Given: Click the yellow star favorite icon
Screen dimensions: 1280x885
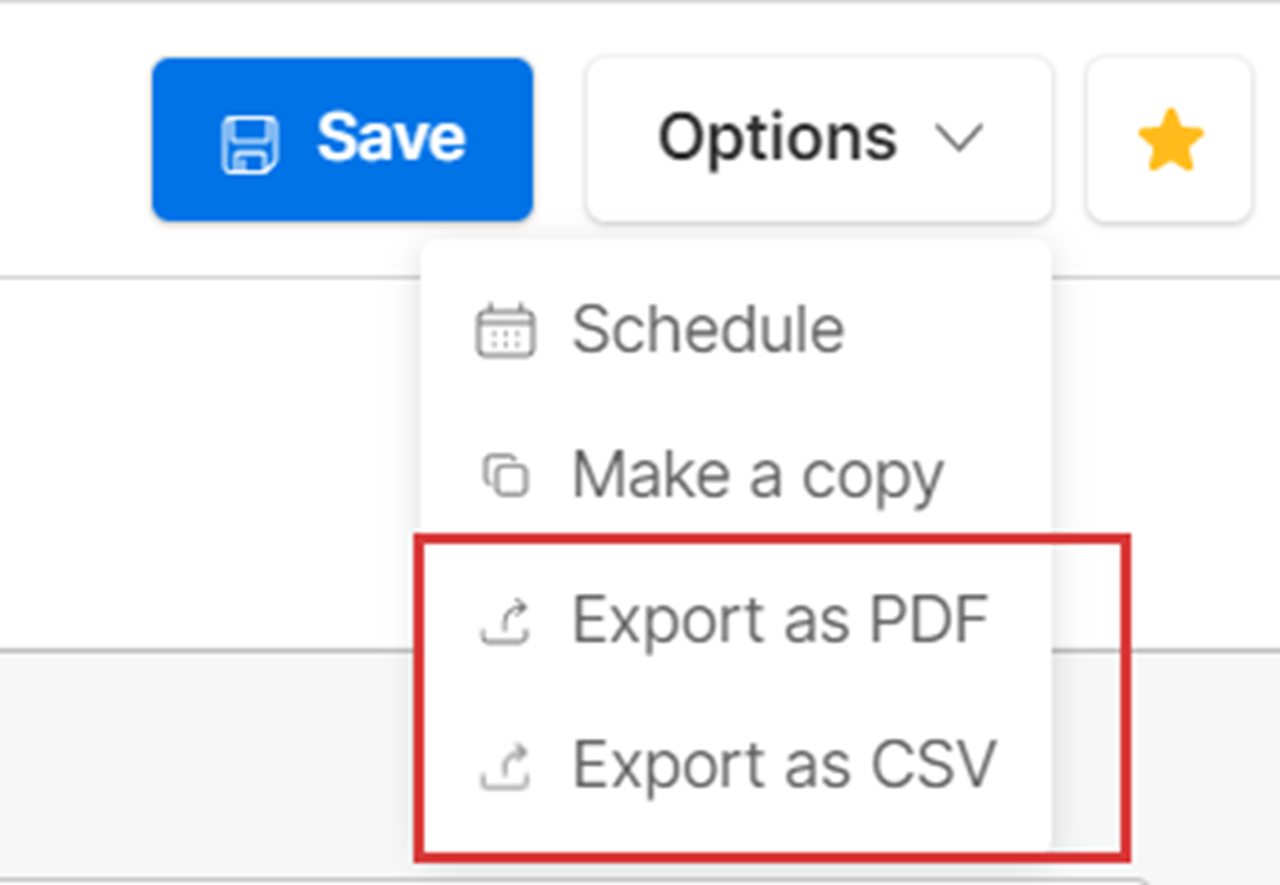Looking at the screenshot, I should [x=1170, y=140].
